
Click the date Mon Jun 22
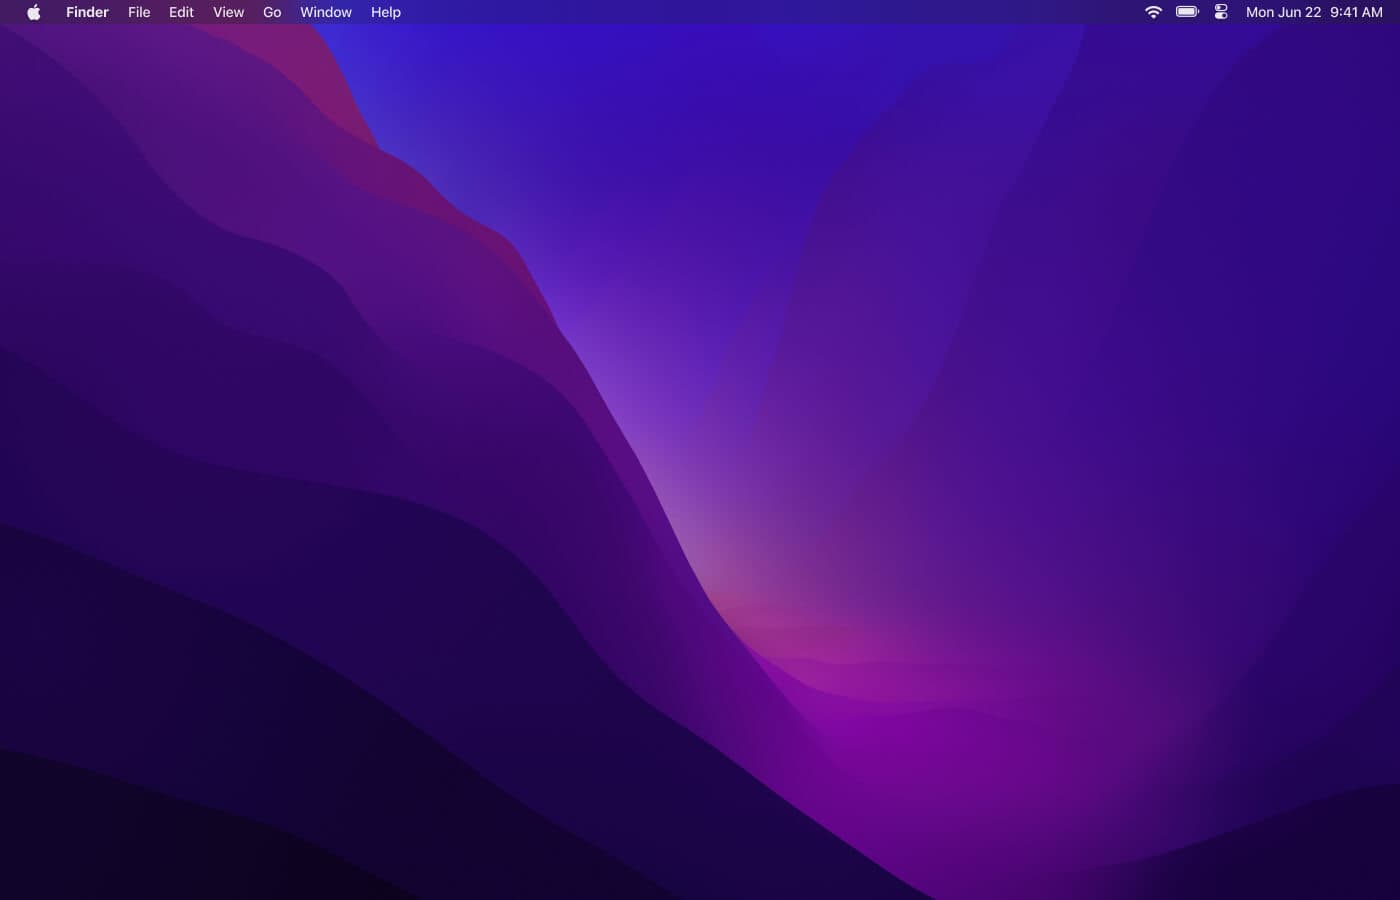1283,12
